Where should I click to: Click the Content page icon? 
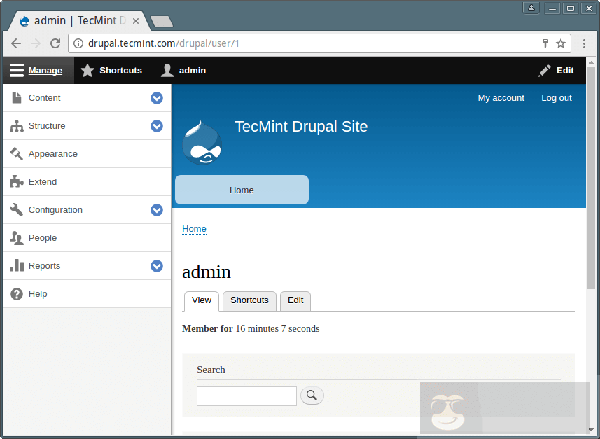(x=16, y=98)
